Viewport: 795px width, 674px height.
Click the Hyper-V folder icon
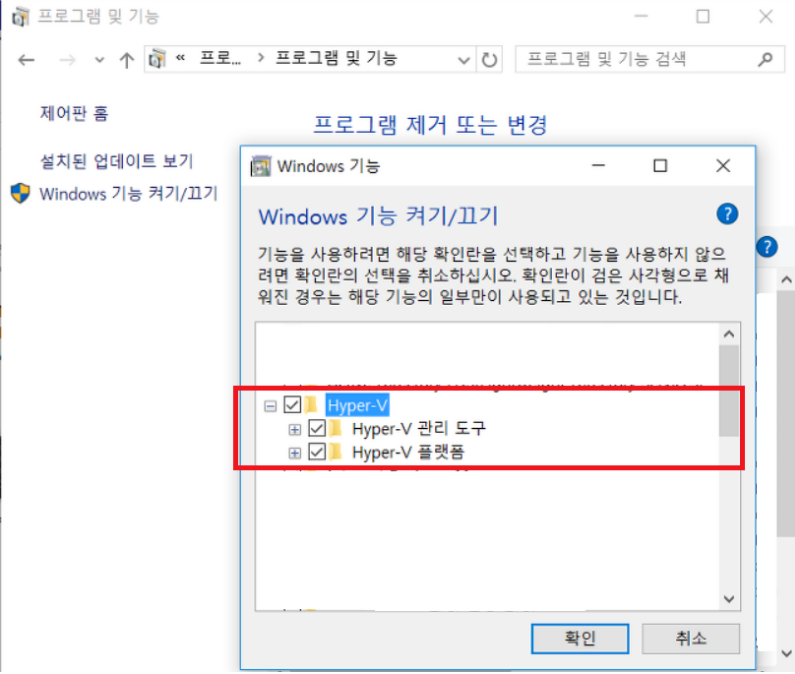pos(311,404)
